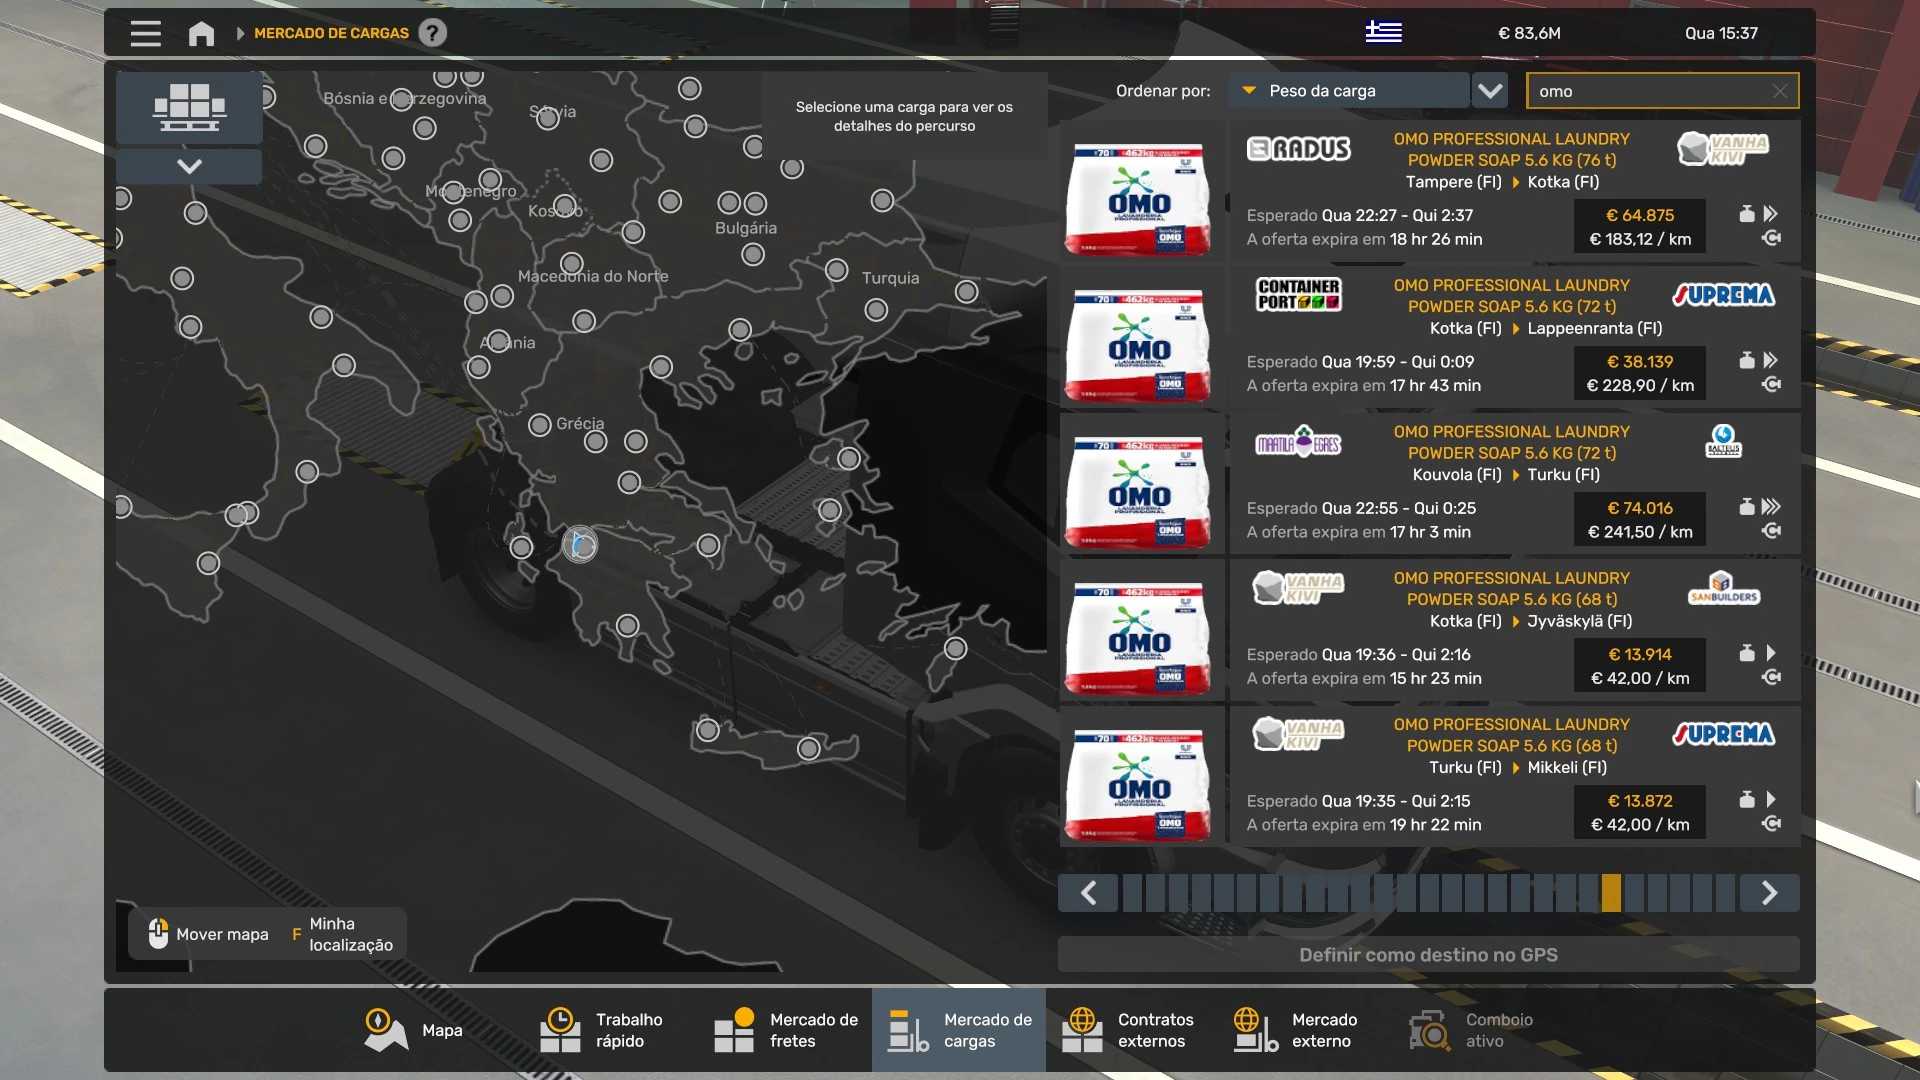Go to the previous results page arrow
This screenshot has height=1080, width=1920.
(1088, 893)
